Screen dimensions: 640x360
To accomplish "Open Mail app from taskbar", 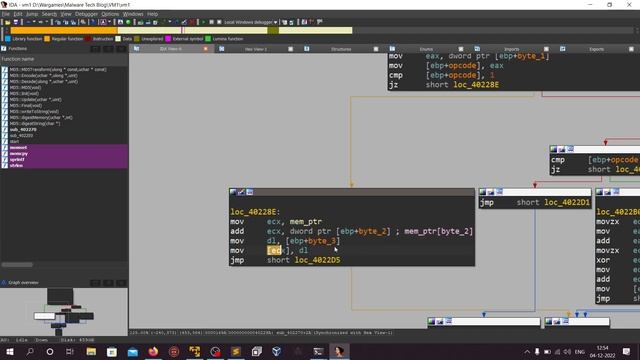I will tap(133, 351).
